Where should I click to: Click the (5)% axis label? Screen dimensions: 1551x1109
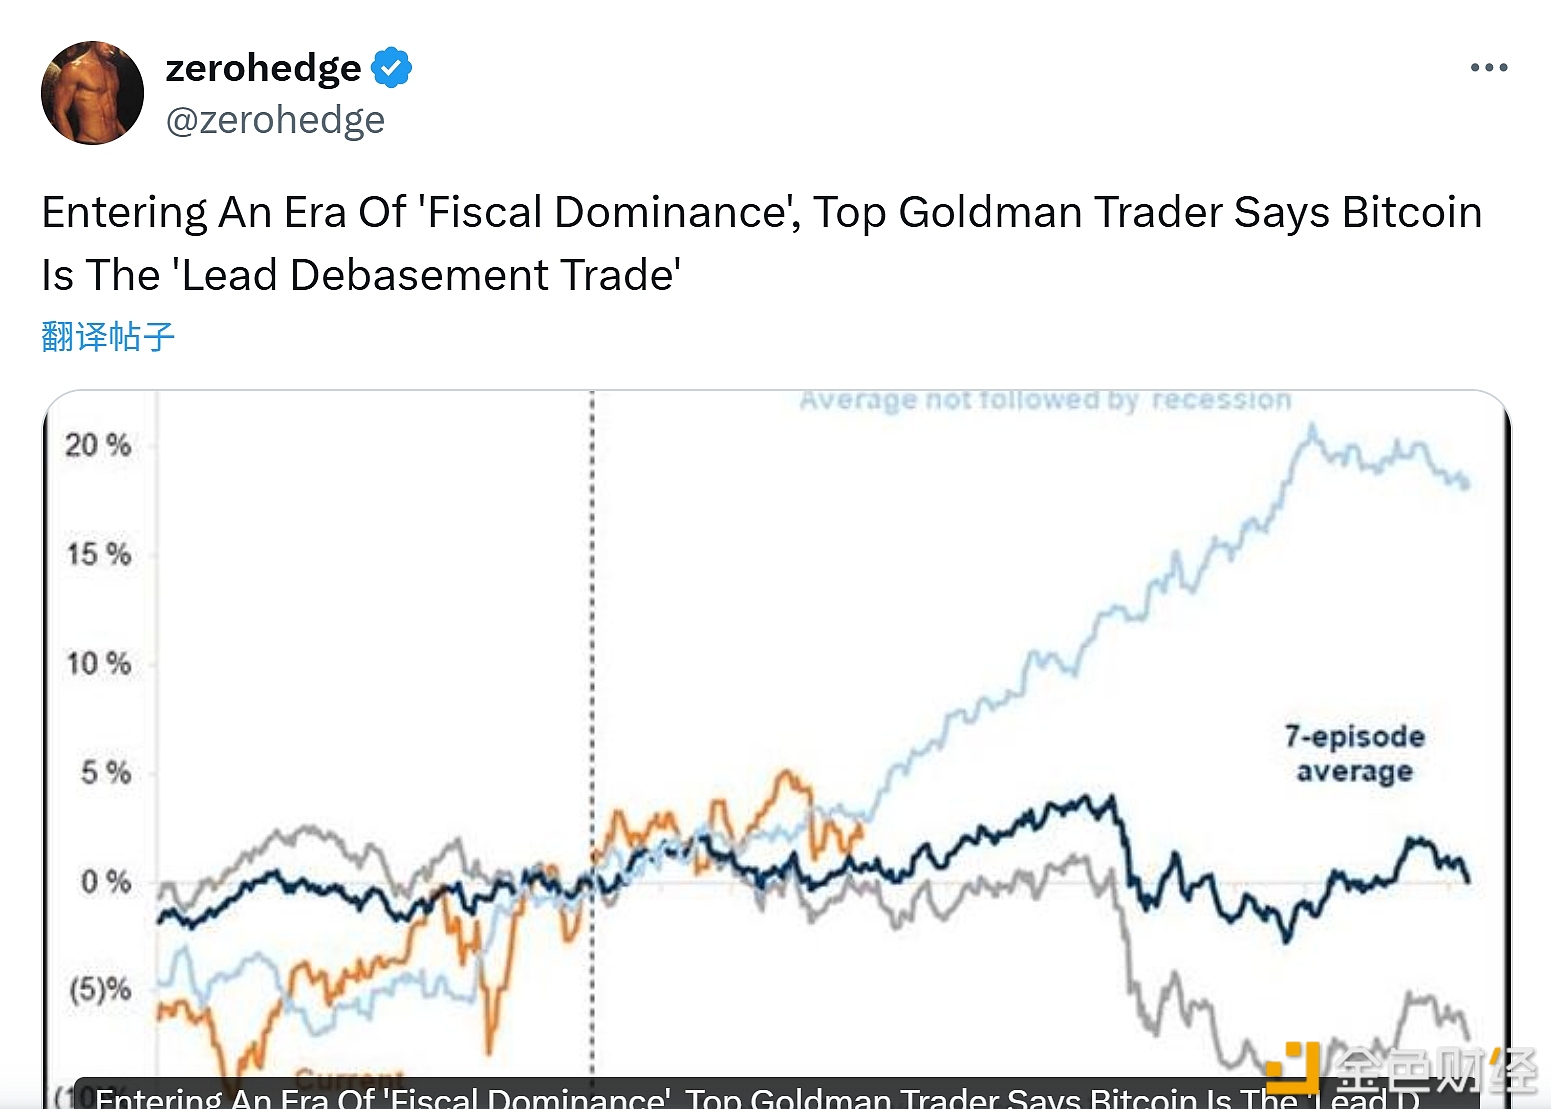[100, 989]
